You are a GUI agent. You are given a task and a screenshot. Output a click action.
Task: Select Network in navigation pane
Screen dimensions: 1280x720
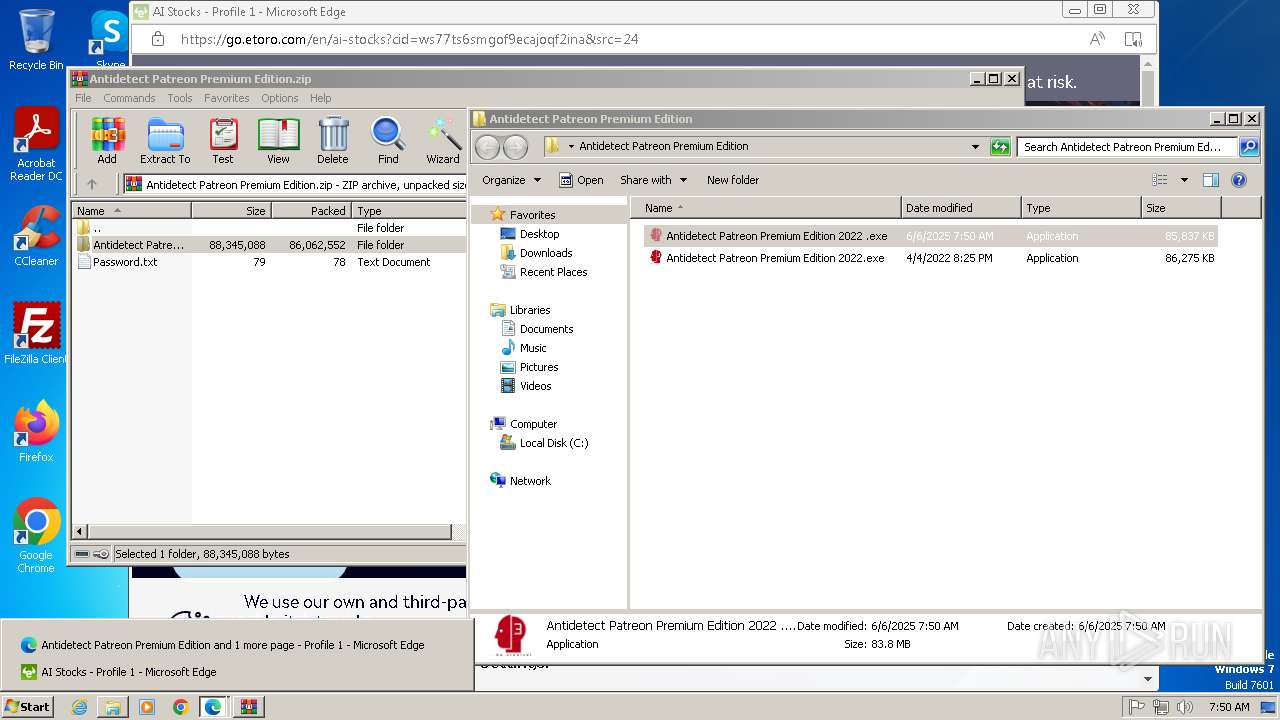tap(530, 481)
